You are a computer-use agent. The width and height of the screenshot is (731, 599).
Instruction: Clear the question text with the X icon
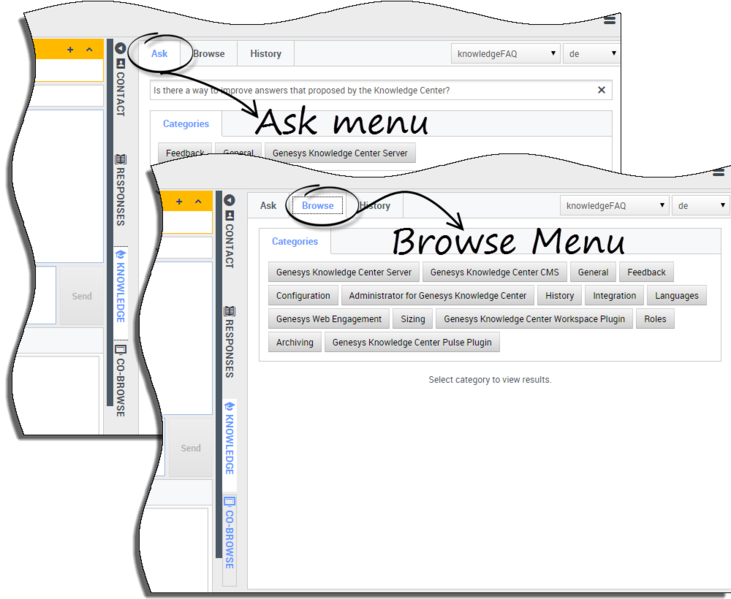point(601,90)
